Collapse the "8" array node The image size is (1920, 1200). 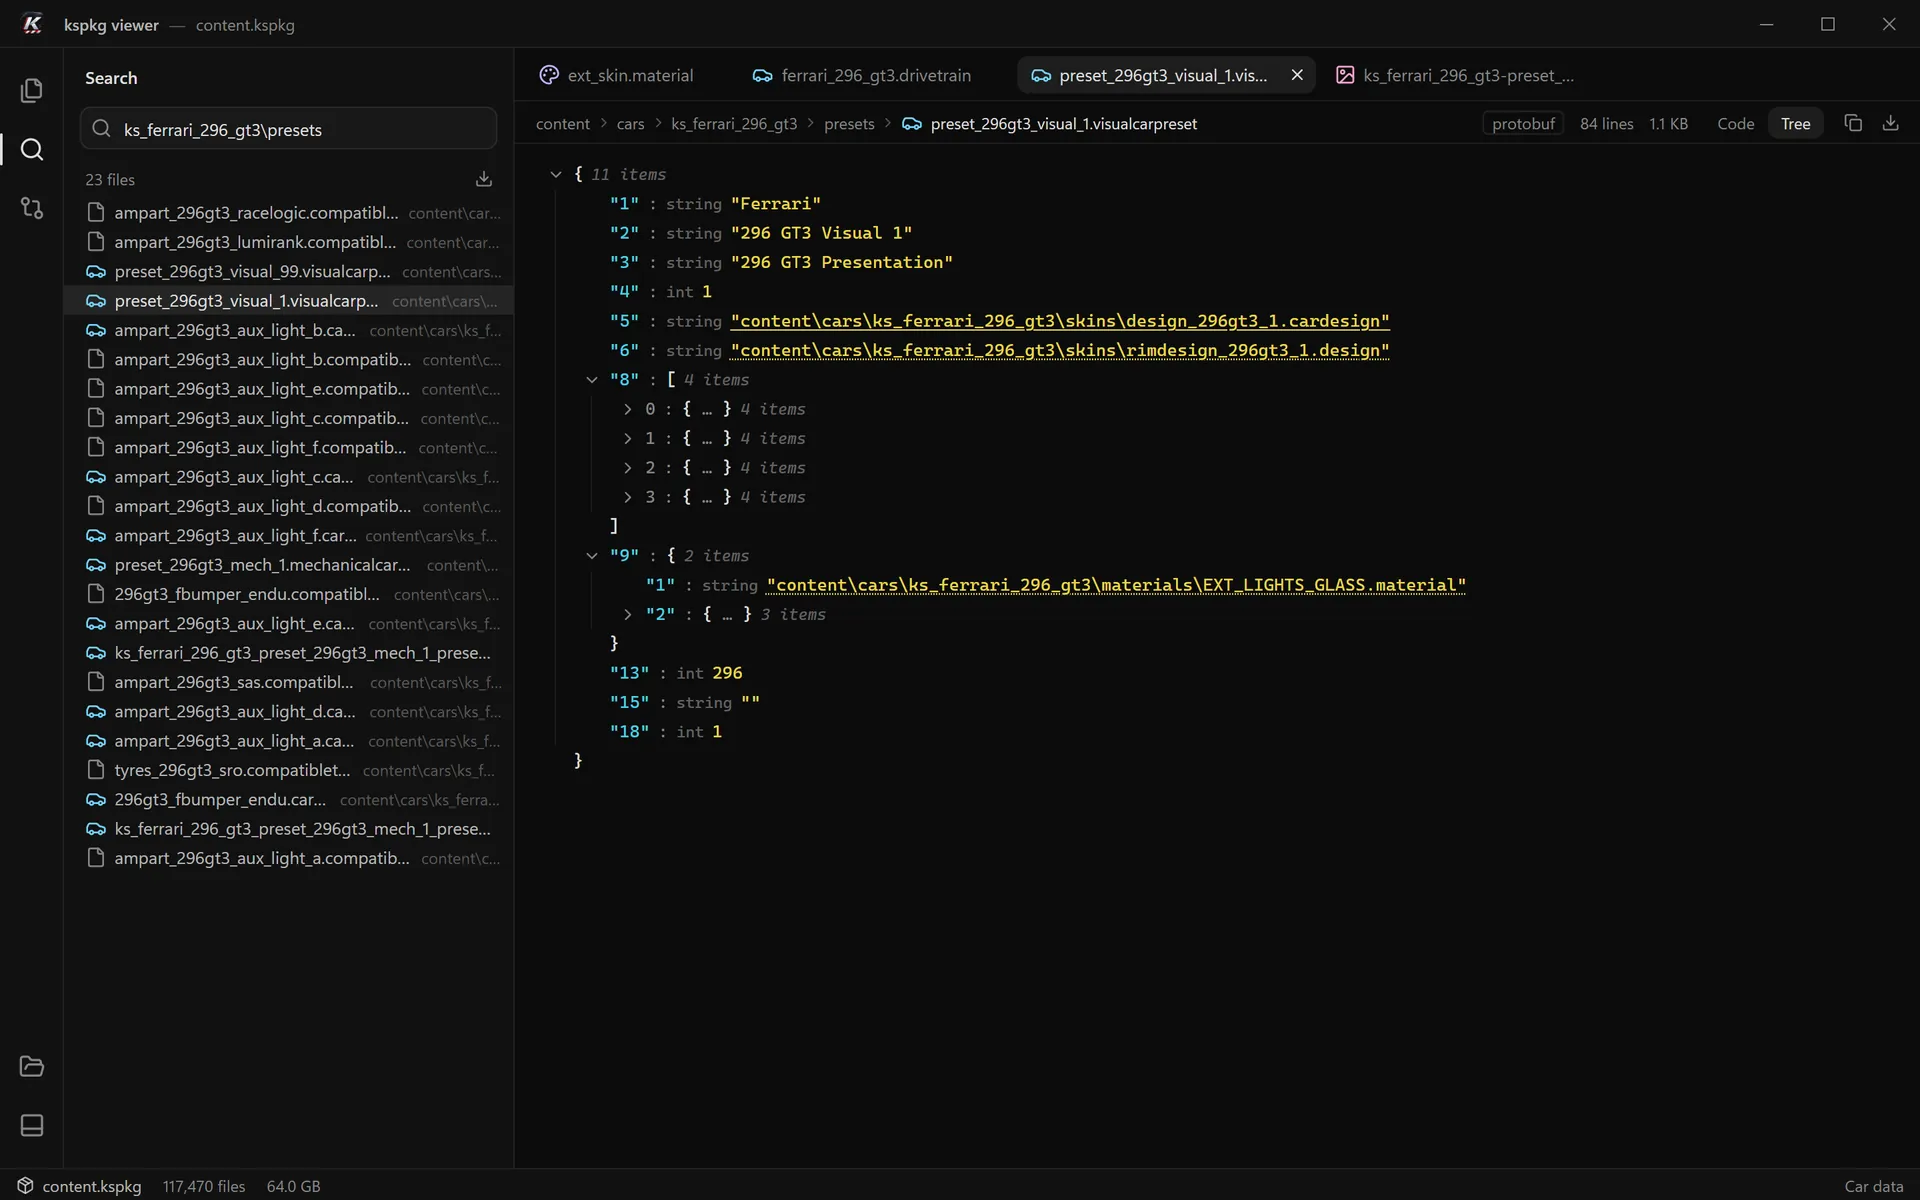(x=592, y=380)
